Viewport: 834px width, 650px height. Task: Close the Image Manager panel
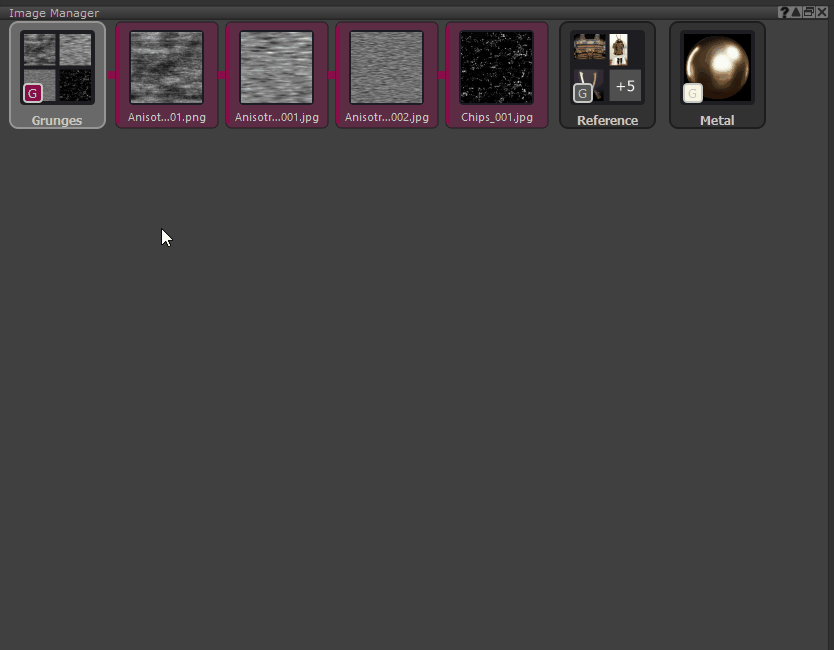click(822, 13)
